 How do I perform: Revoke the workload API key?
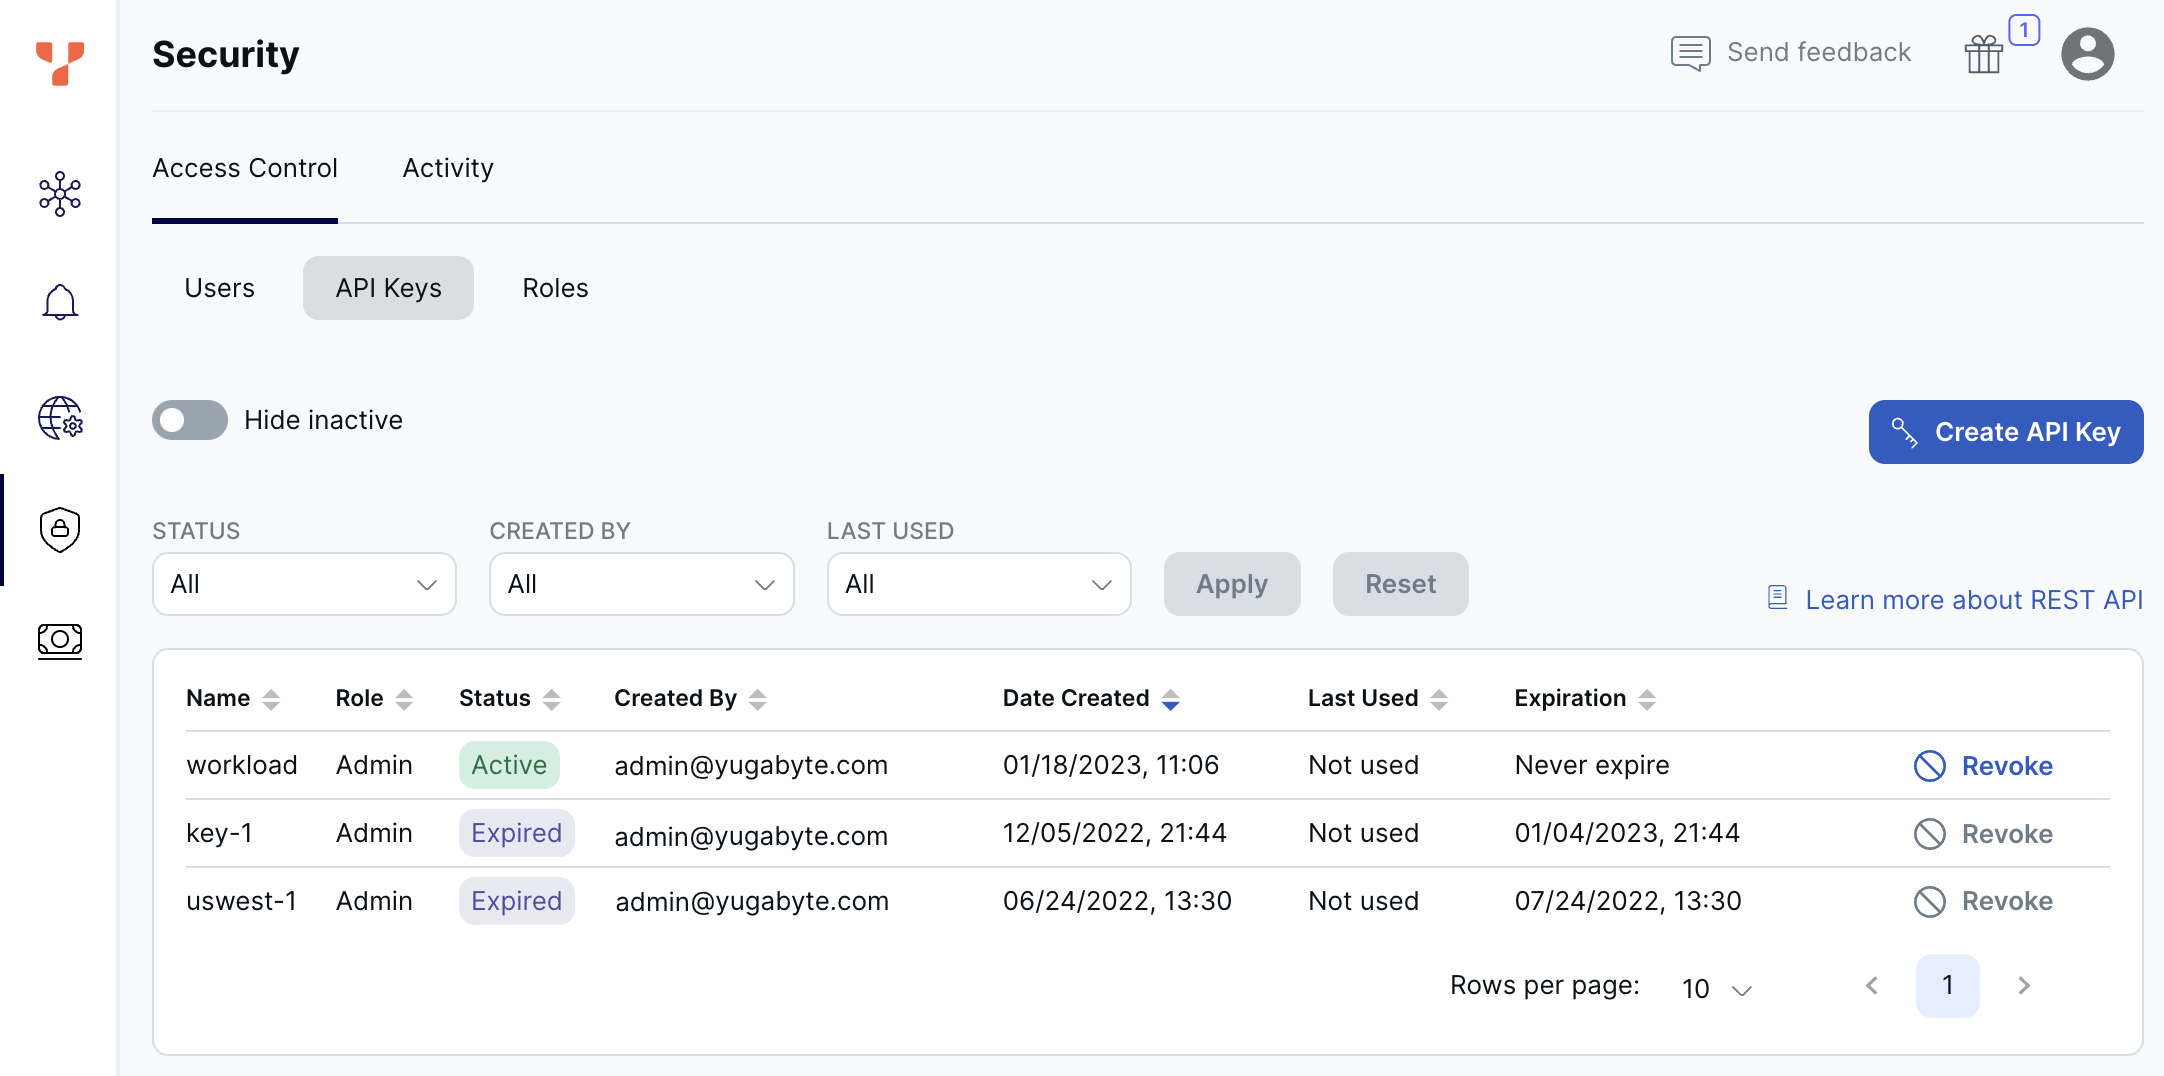[x=1984, y=766]
